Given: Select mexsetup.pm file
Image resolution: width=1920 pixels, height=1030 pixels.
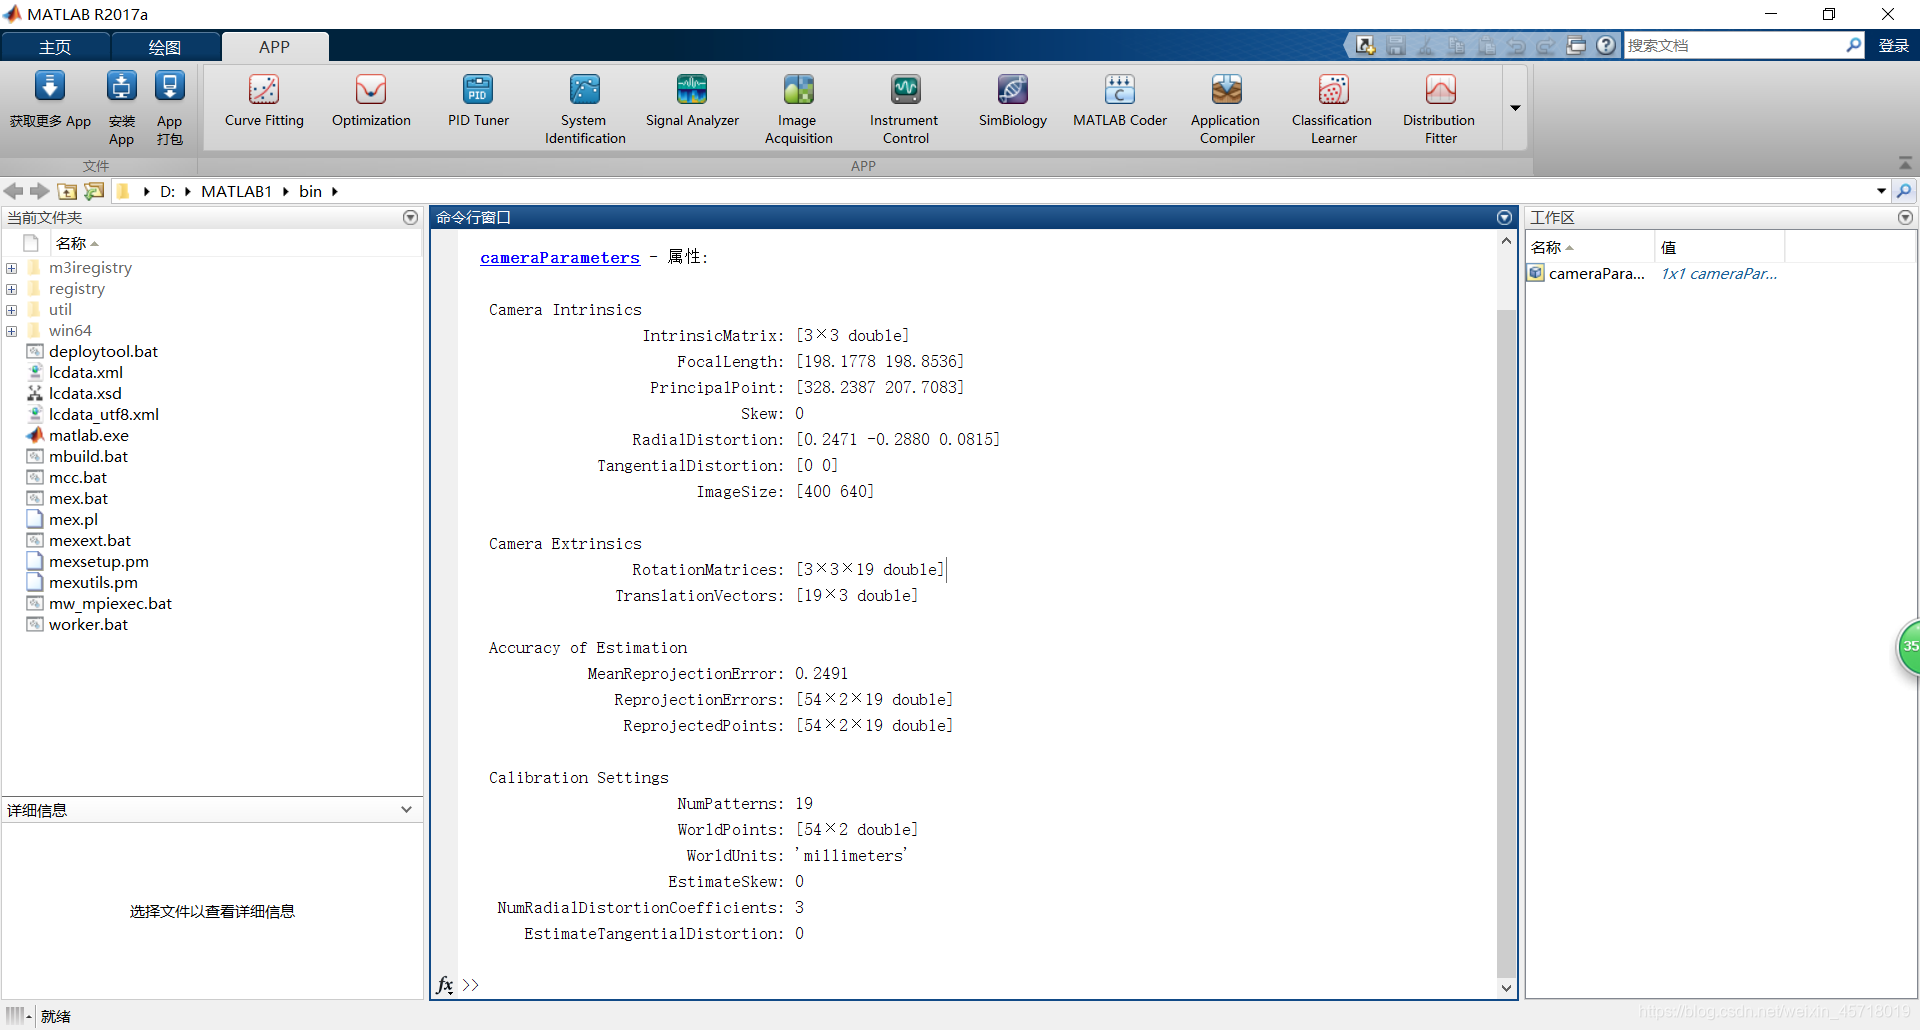Looking at the screenshot, I should (98, 562).
